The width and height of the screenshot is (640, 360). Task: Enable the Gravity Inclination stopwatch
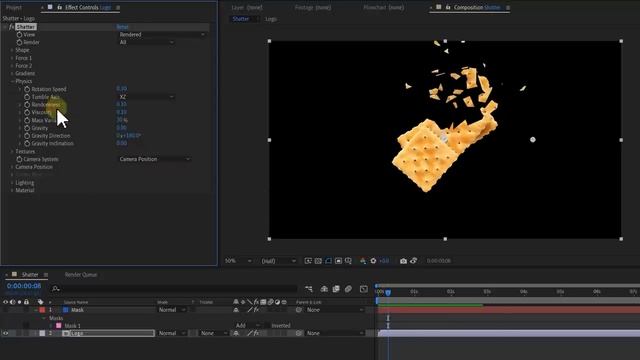[27, 143]
